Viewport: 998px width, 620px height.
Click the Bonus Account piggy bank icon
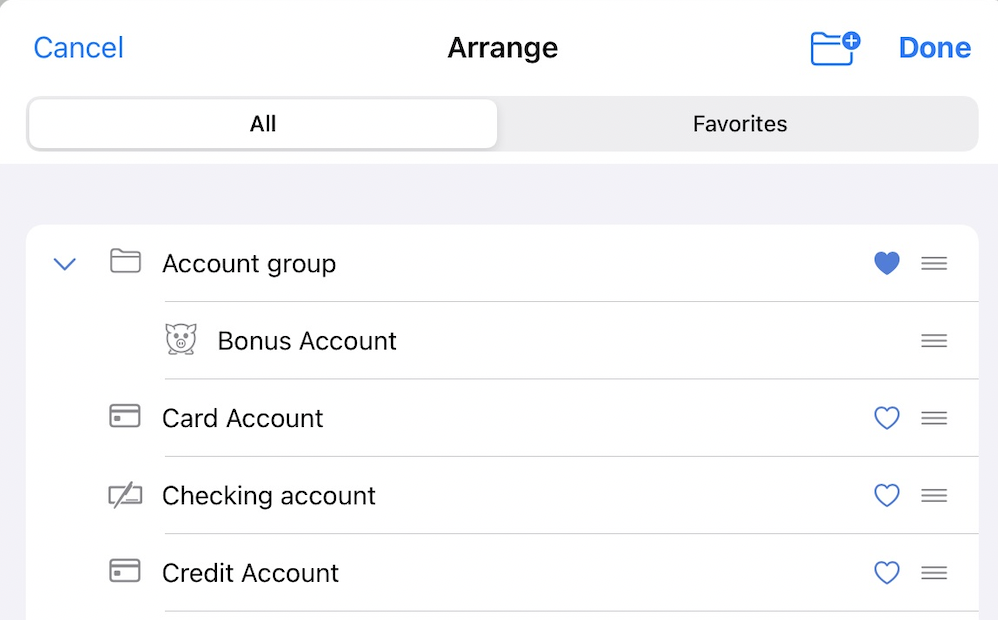pyautogui.click(x=181, y=340)
